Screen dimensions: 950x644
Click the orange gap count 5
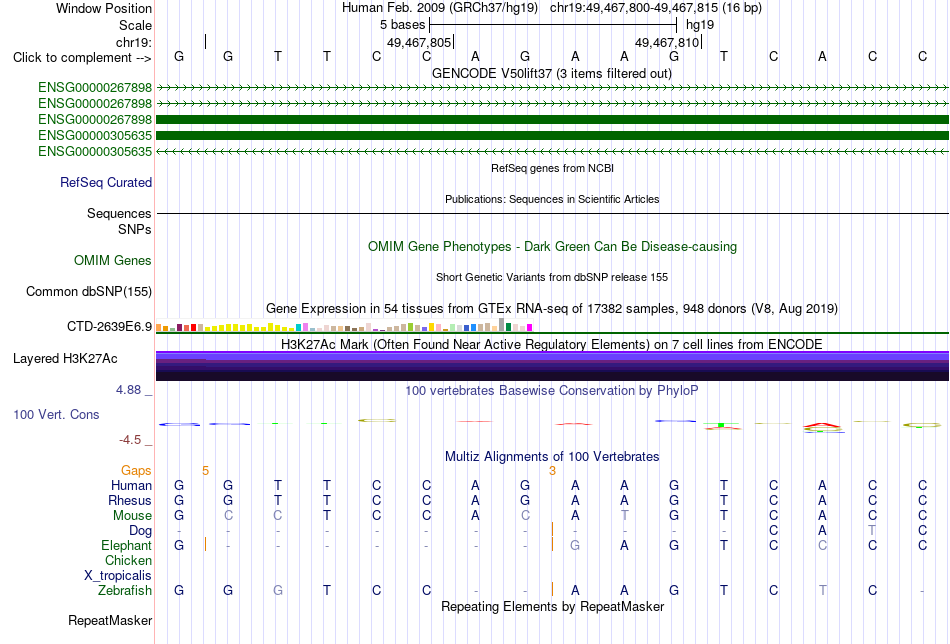205,471
